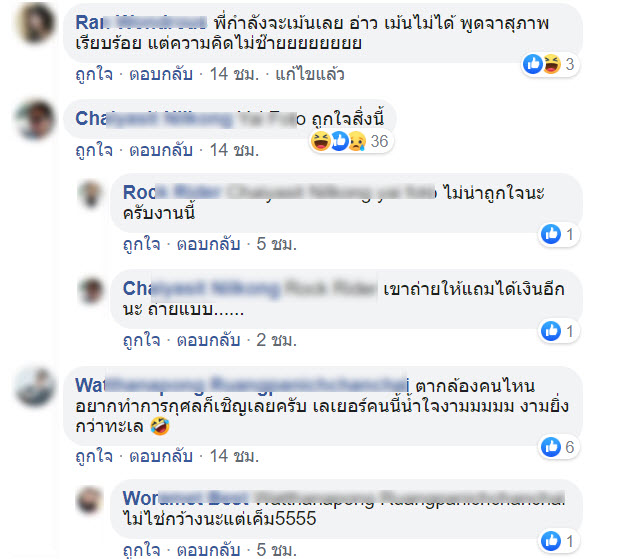Open like count on Cha's reply about ถ่ายแบบ
Screen dimensions: 624x559
pyautogui.click(x=560, y=331)
